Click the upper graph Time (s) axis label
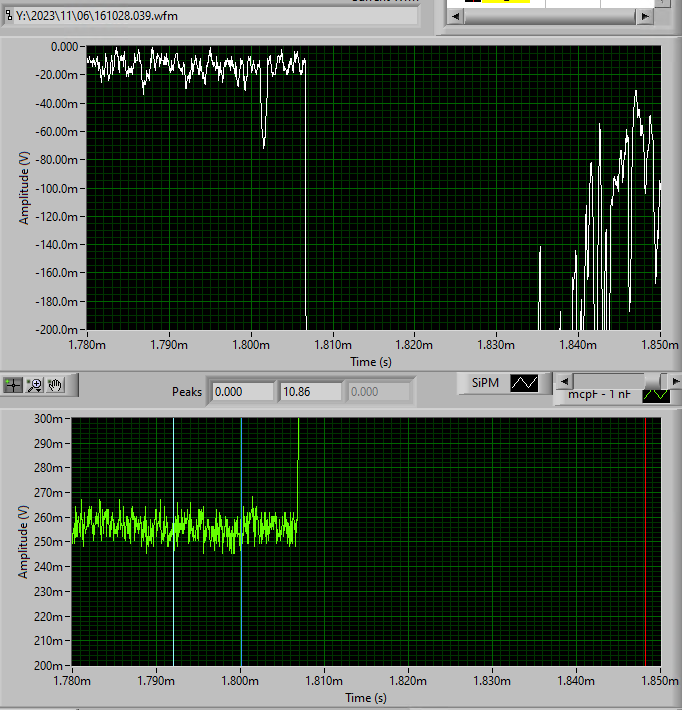 coord(371,362)
